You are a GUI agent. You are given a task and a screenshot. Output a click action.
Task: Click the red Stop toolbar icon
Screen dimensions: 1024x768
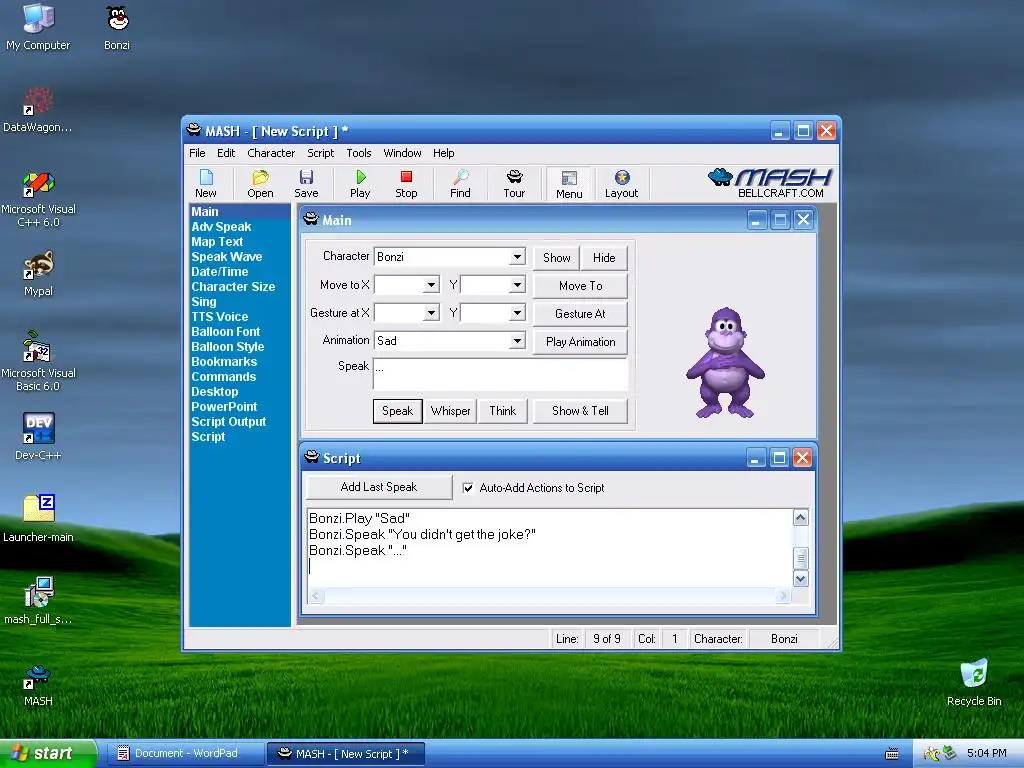406,184
